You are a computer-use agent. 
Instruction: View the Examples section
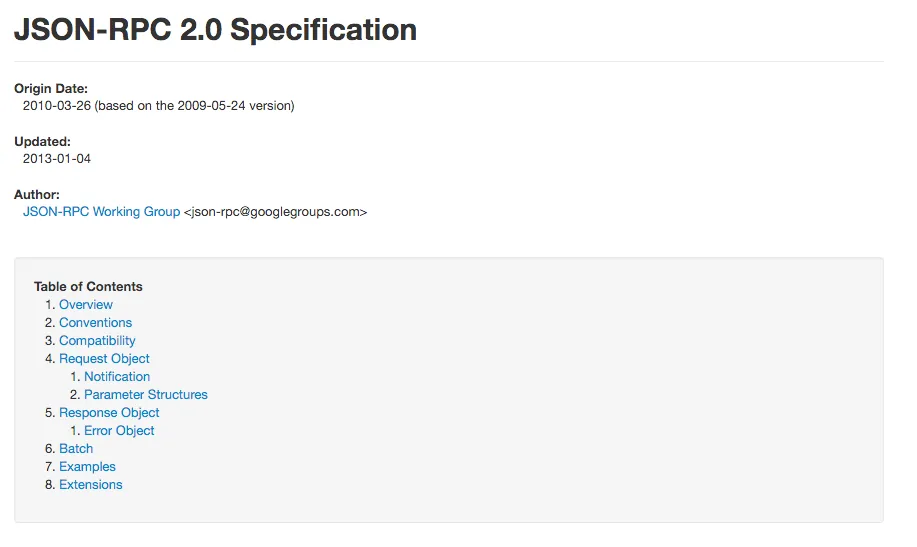point(87,467)
